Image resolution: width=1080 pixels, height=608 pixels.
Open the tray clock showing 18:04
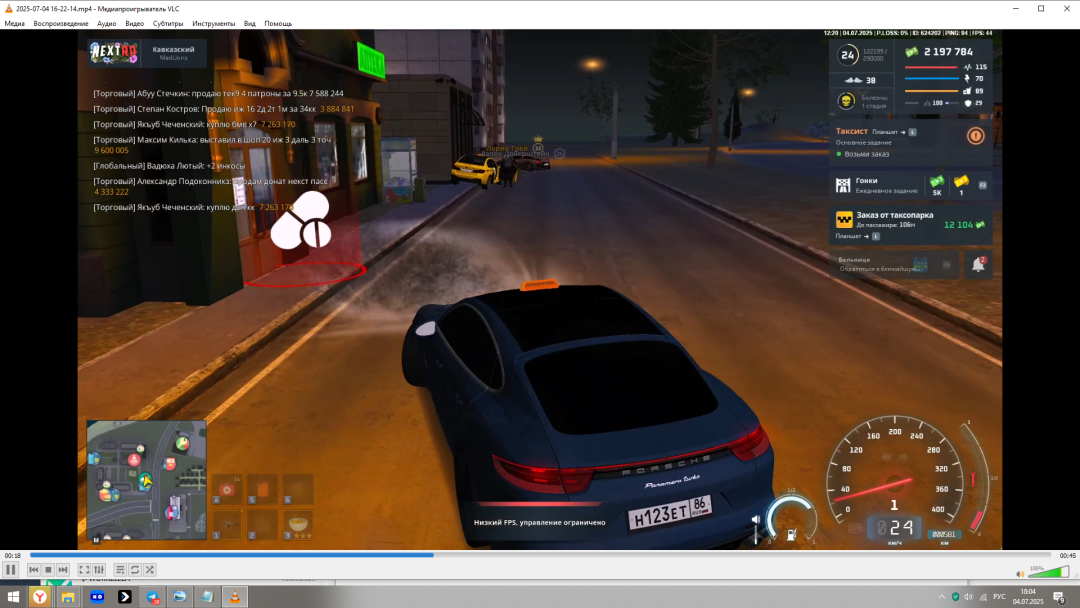[1028, 596]
